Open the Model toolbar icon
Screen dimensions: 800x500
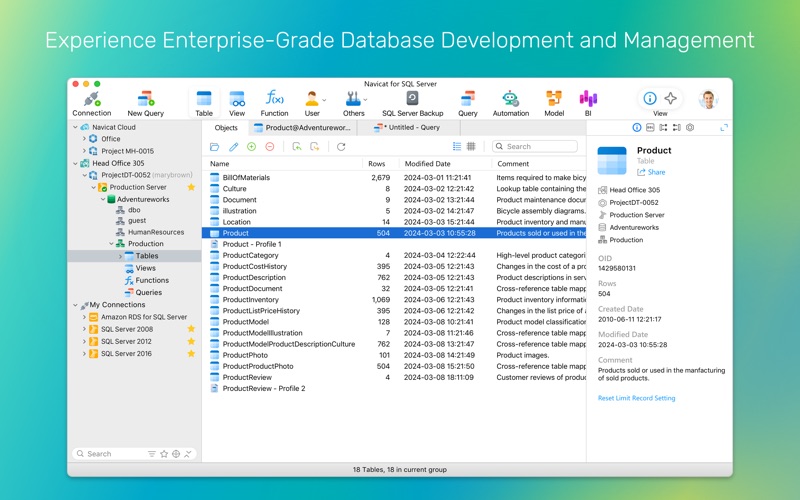(x=554, y=104)
